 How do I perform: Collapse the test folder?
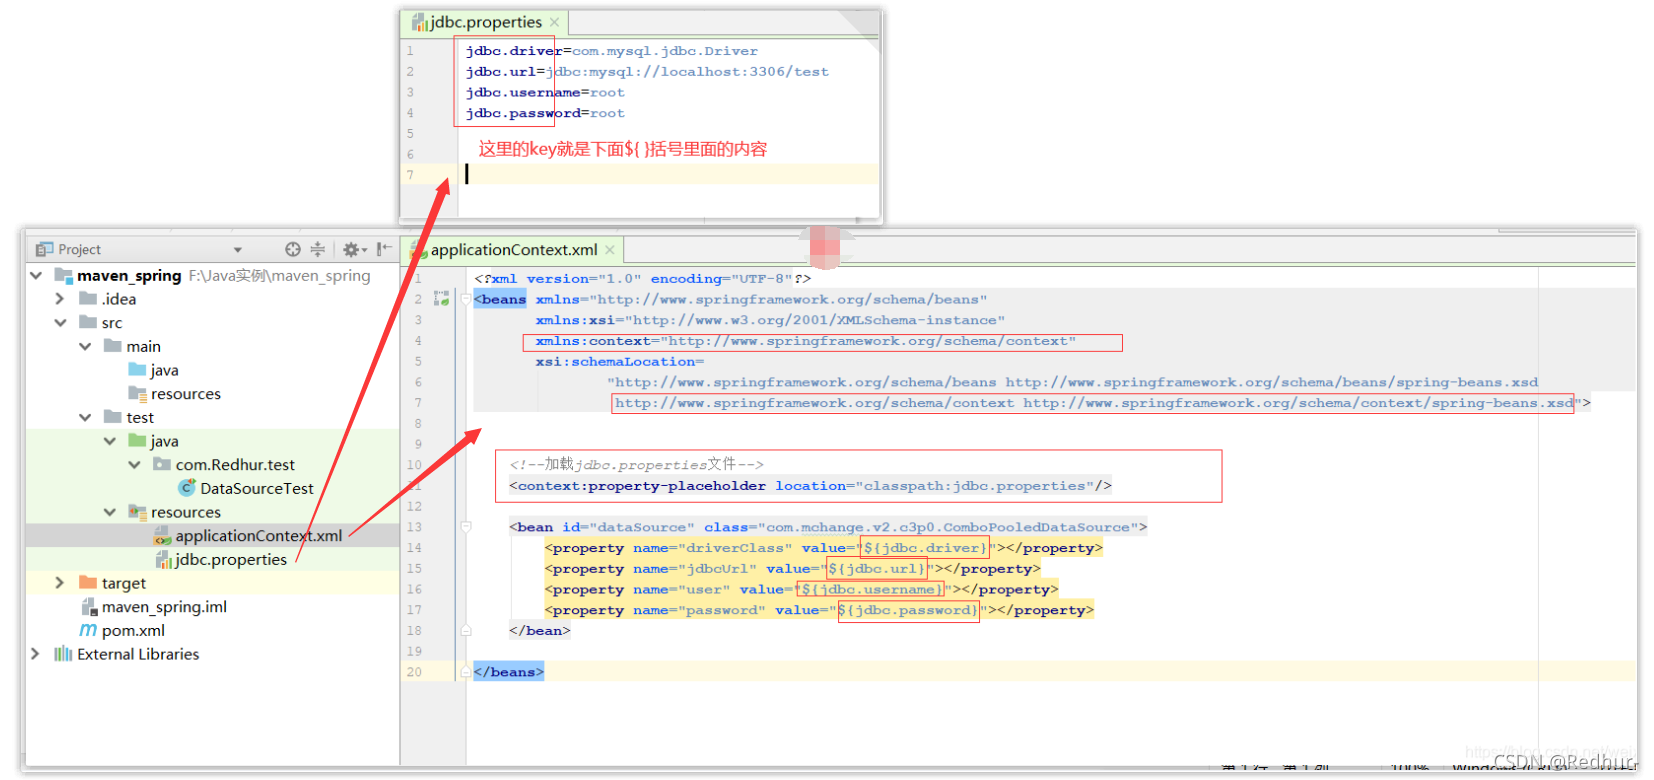[x=85, y=417]
